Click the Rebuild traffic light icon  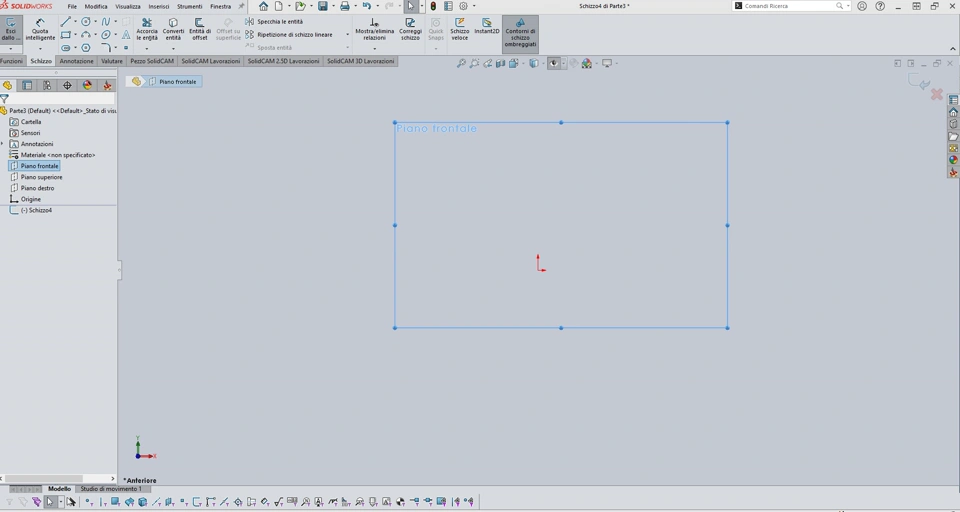(x=433, y=6)
